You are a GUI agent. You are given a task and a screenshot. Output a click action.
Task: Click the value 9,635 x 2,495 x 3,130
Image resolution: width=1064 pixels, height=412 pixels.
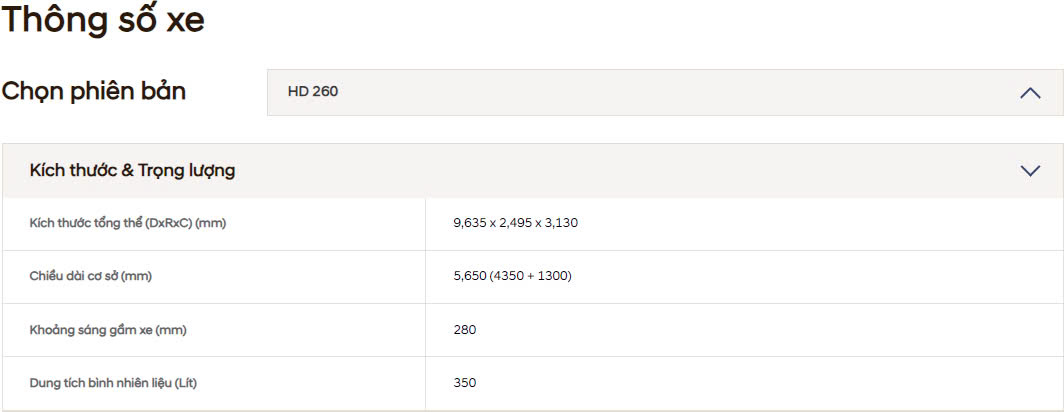coord(515,223)
